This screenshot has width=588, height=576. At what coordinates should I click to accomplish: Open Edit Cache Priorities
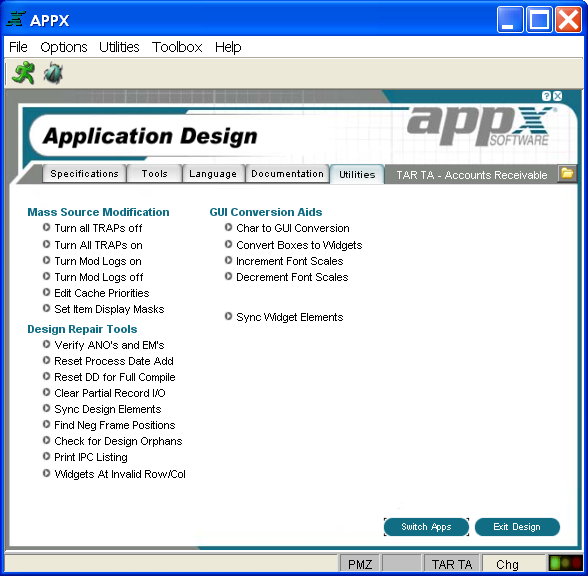pyautogui.click(x=102, y=293)
